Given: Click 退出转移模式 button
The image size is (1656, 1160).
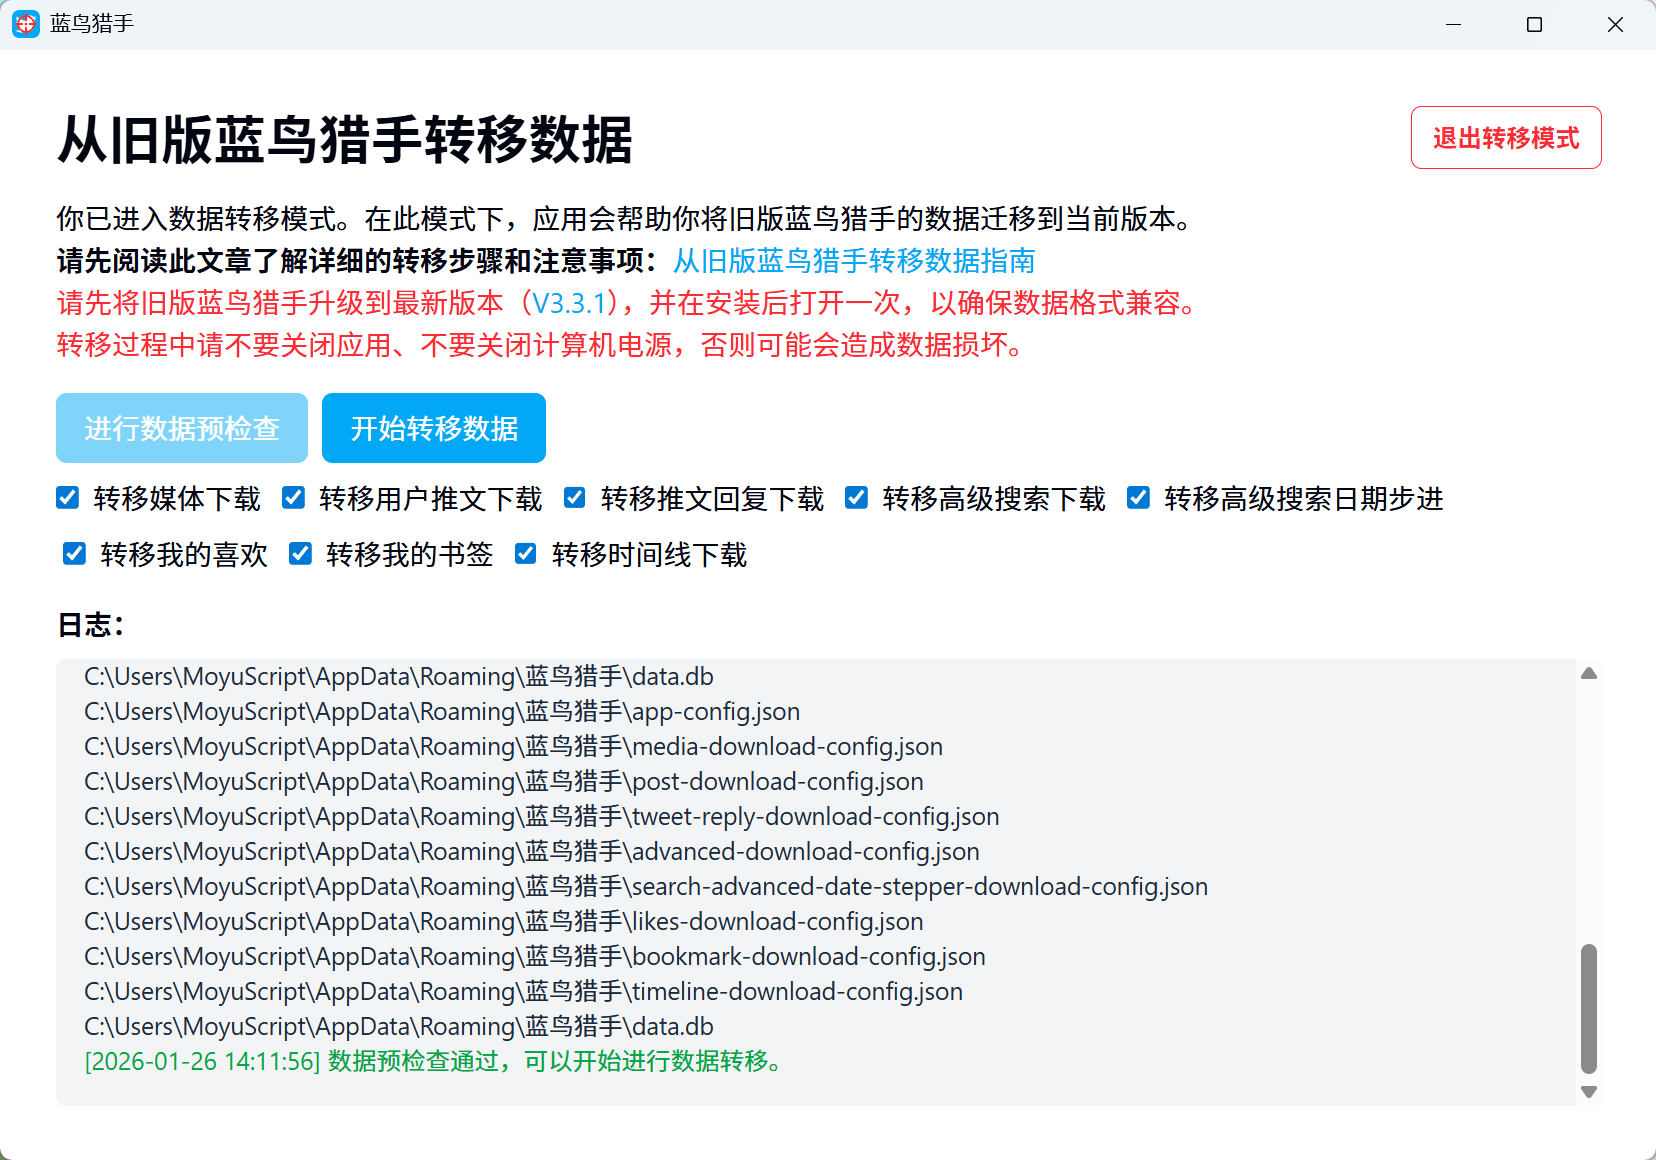Looking at the screenshot, I should tap(1505, 138).
